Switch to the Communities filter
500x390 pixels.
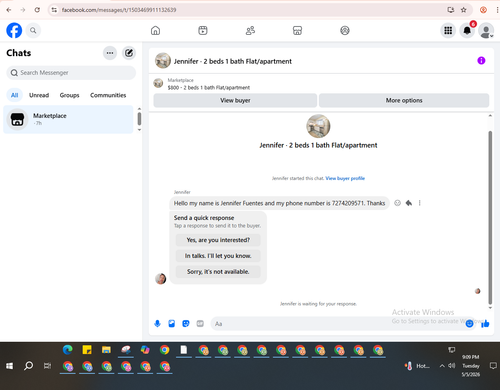pos(108,95)
